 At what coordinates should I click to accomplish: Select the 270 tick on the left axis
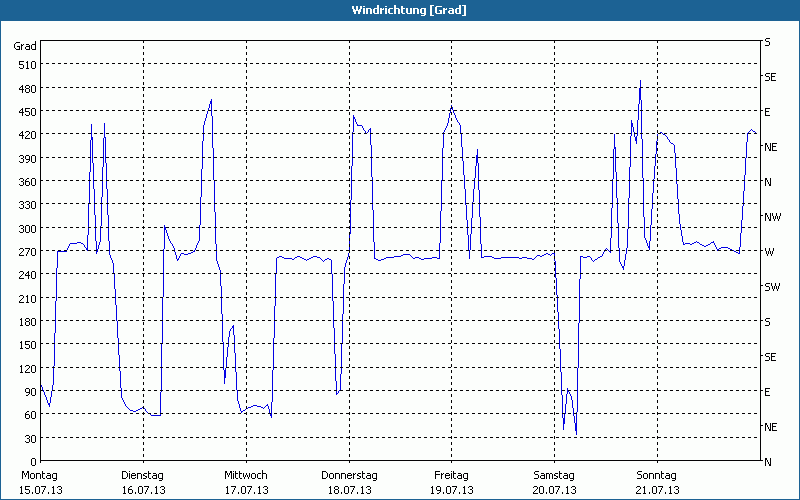[x=25, y=252]
